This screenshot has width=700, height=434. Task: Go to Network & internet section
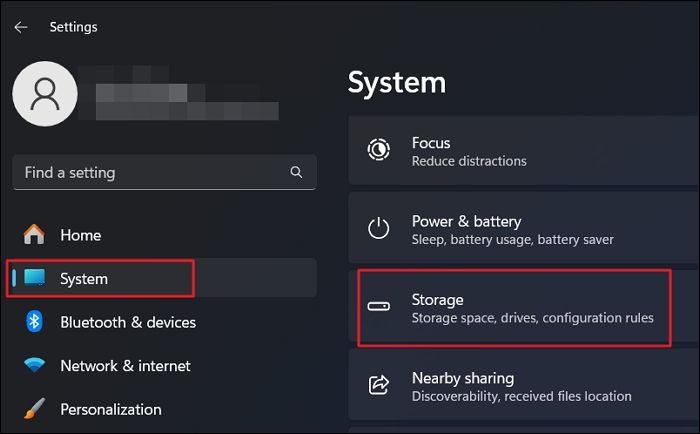click(125, 365)
